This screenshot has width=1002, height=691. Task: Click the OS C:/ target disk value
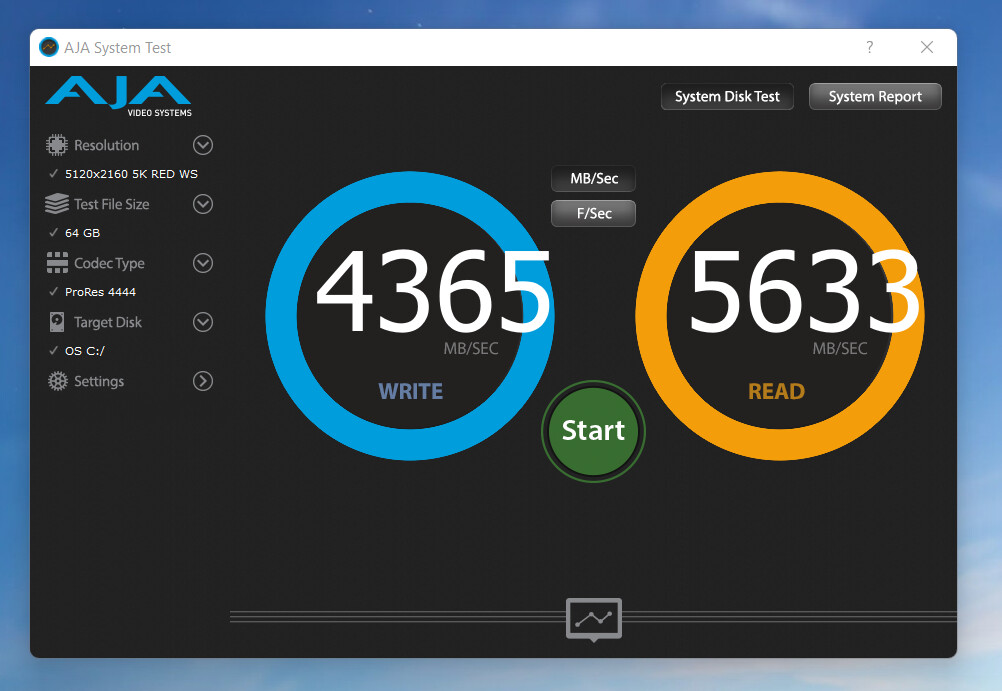click(84, 351)
